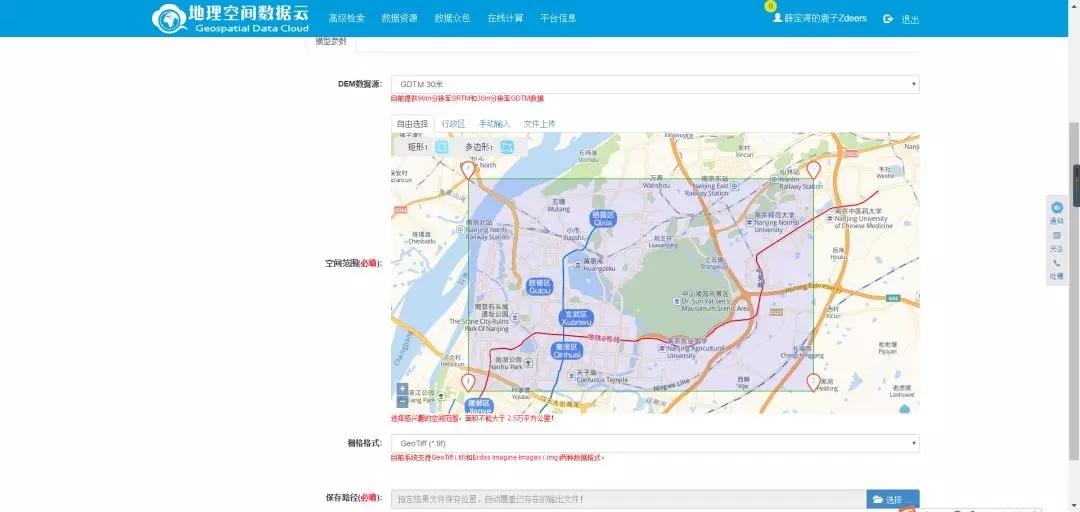Click the 退出 logout link

[x=911, y=19]
